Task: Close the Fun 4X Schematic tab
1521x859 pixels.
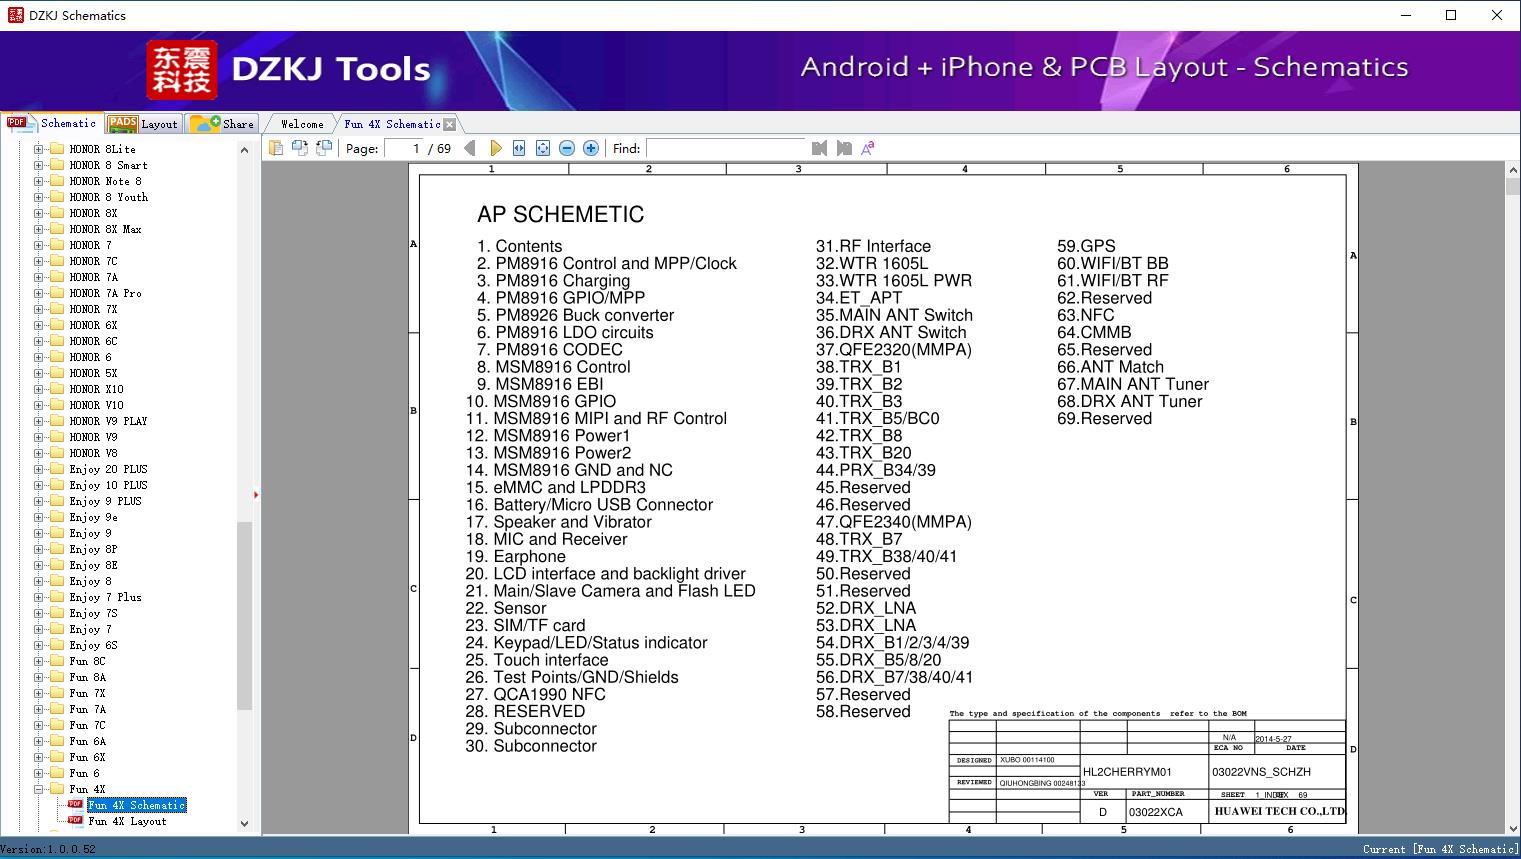Action: 450,124
